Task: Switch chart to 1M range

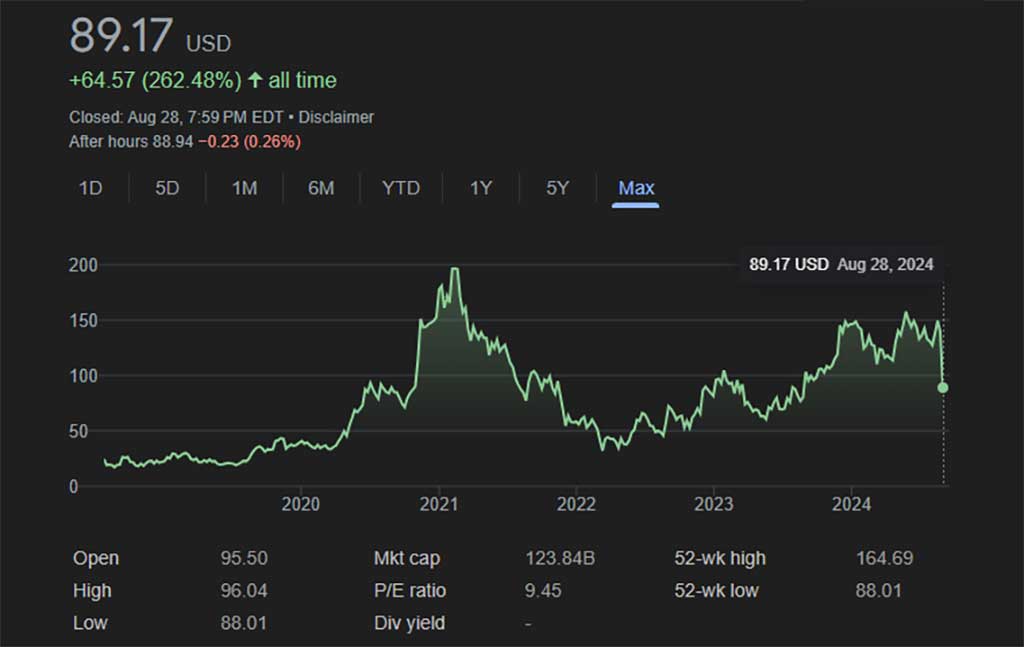Action: (x=245, y=189)
